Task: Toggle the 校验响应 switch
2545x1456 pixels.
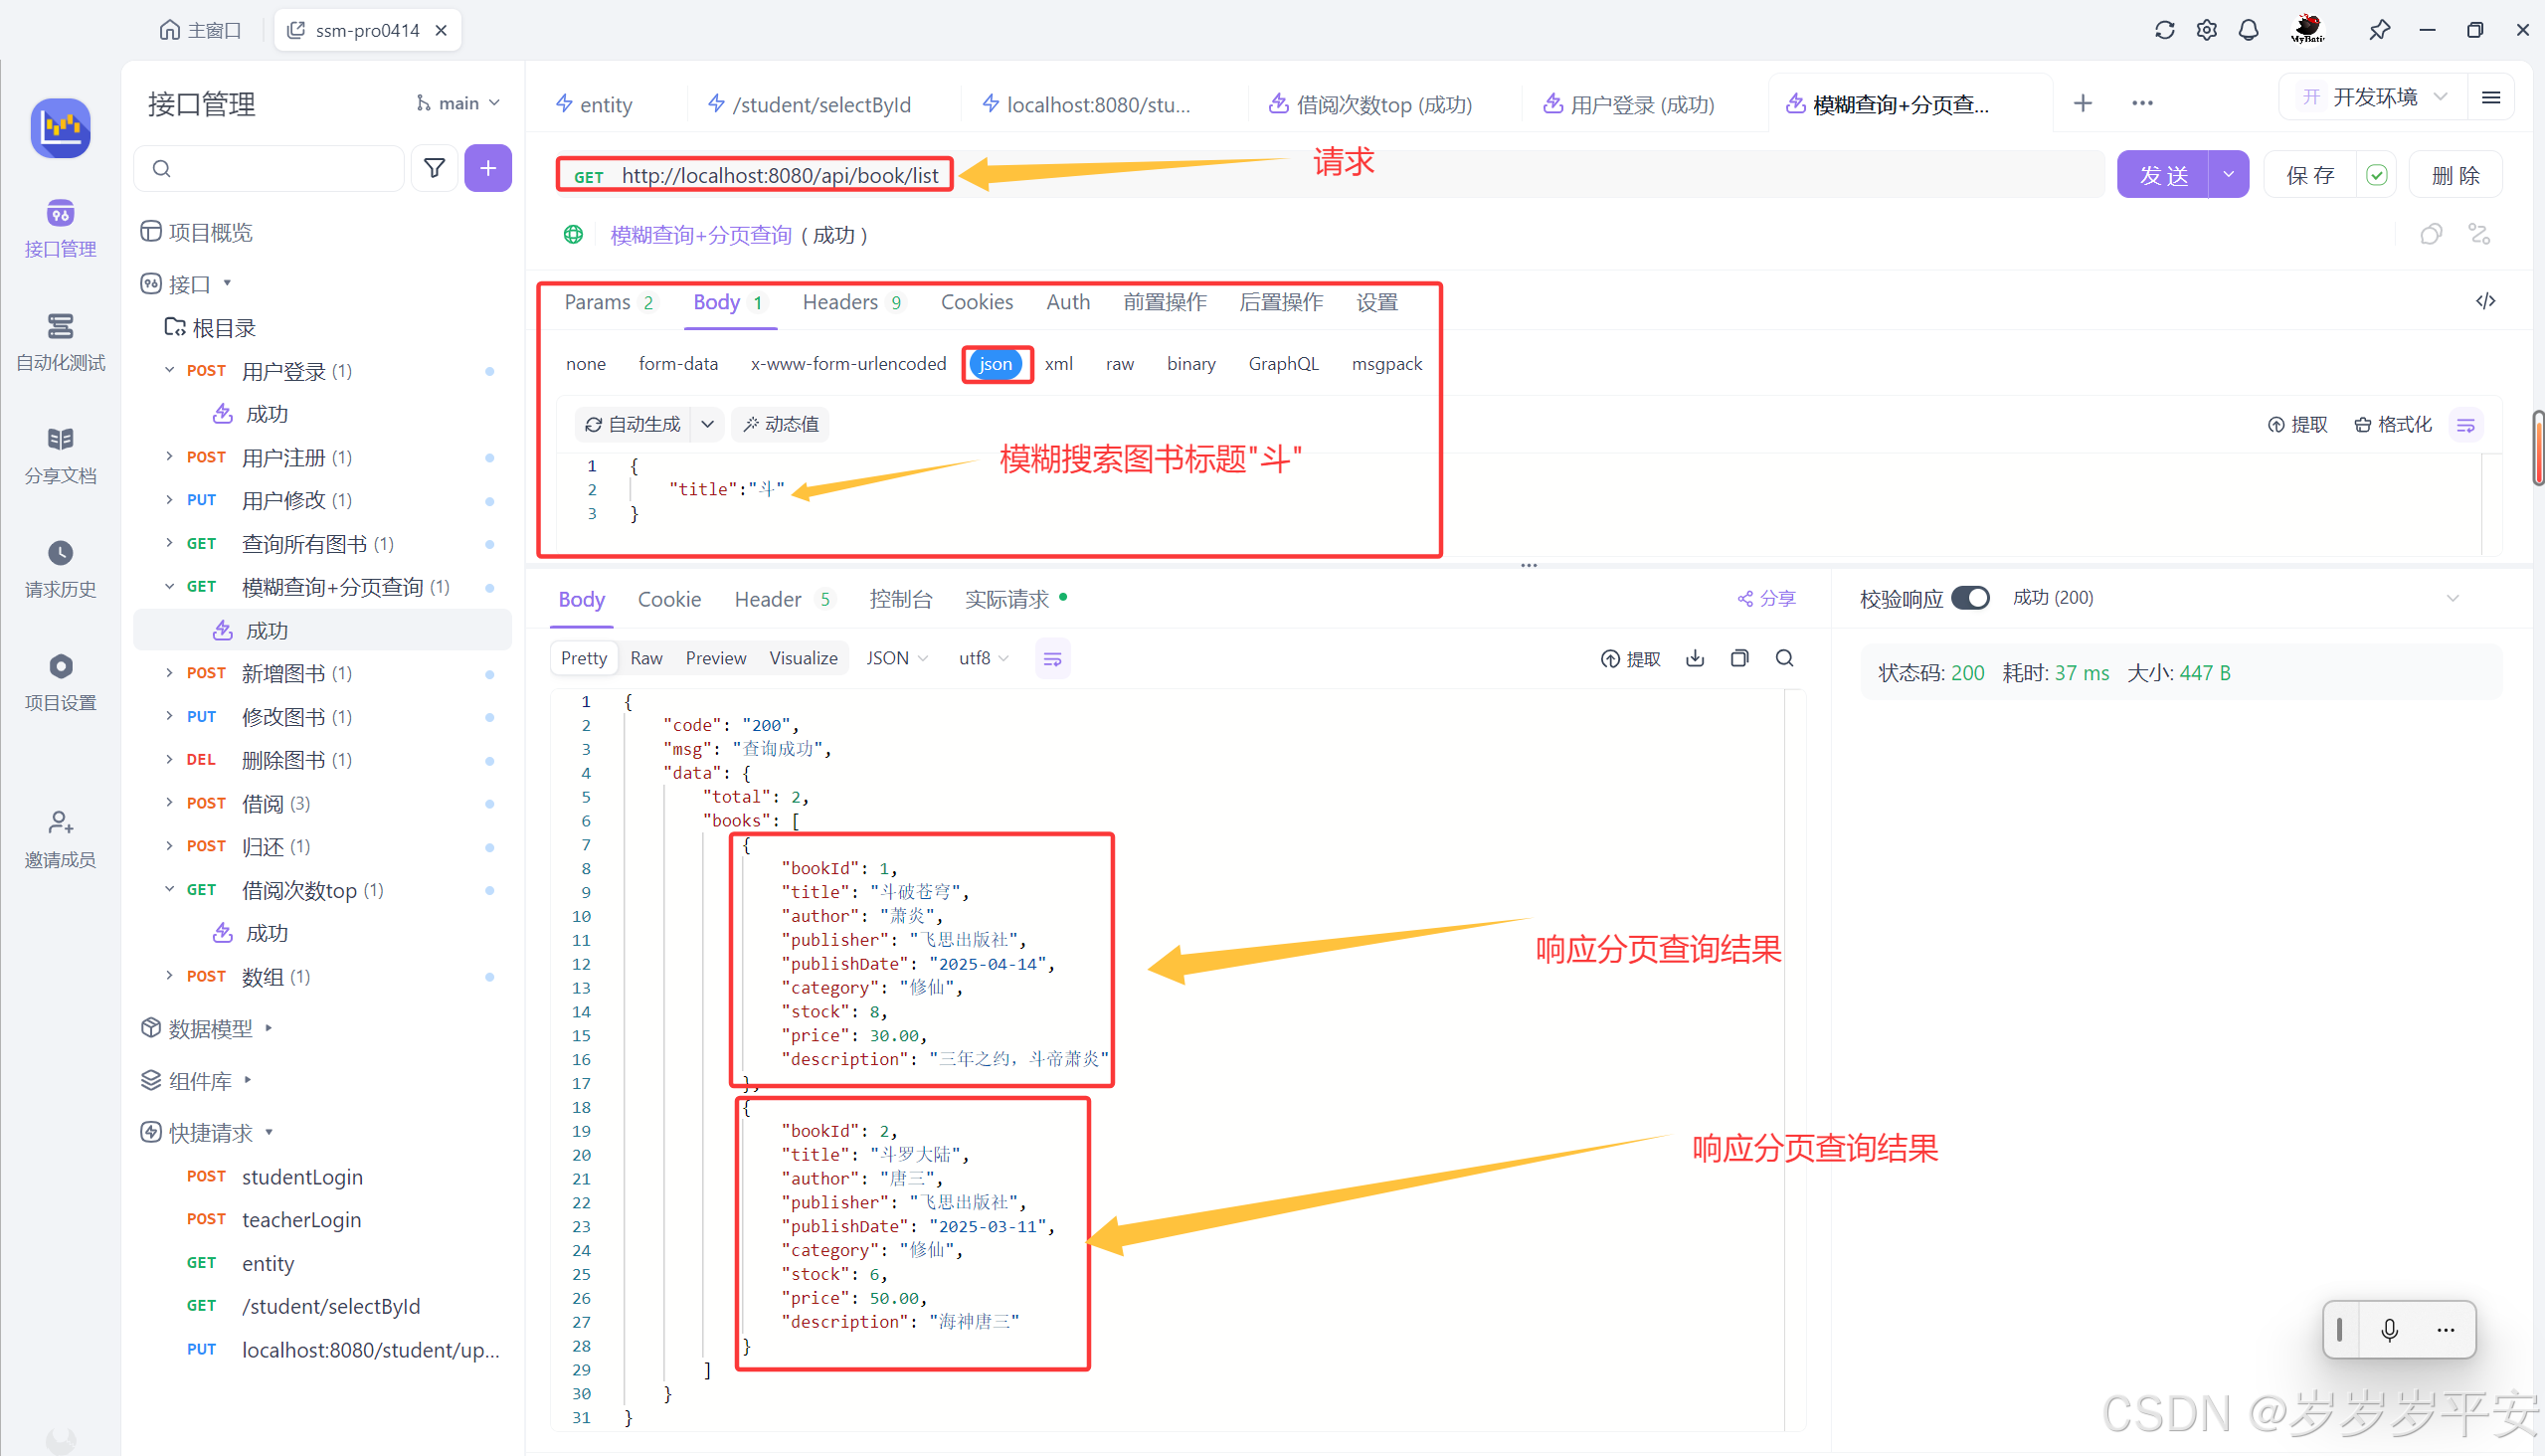Action: click(x=1971, y=597)
